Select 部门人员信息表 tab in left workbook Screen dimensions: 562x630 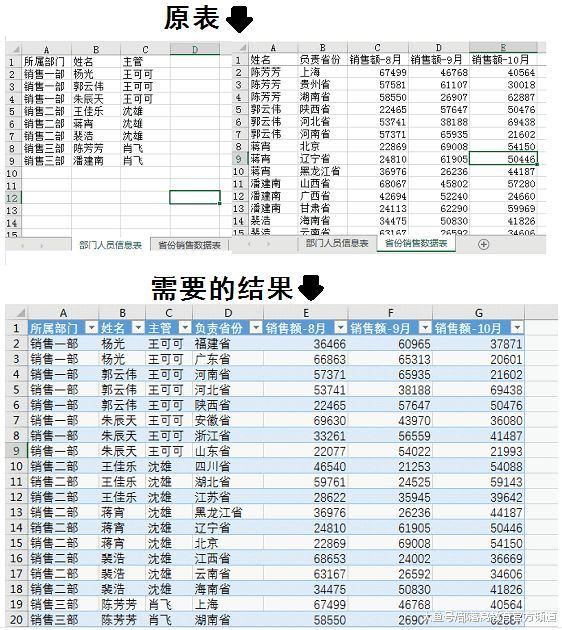click(110, 245)
